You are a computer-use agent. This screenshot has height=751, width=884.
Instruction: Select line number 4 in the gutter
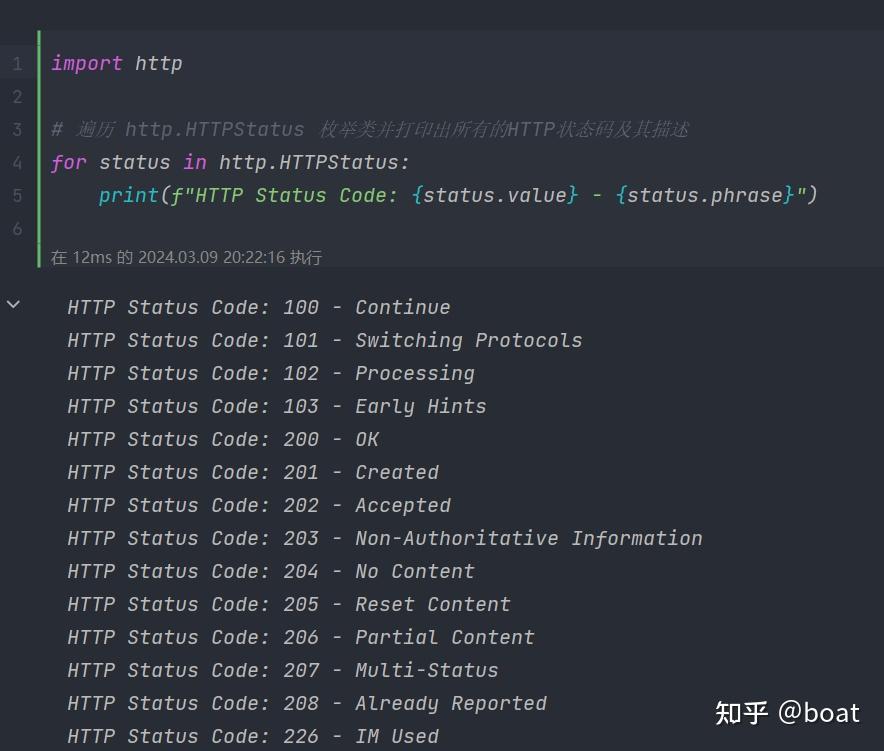click(16, 162)
